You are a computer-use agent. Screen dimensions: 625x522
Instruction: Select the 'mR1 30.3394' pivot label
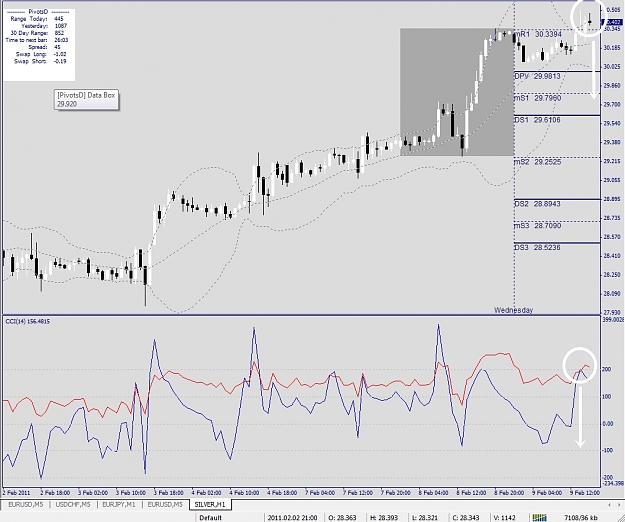(538, 35)
